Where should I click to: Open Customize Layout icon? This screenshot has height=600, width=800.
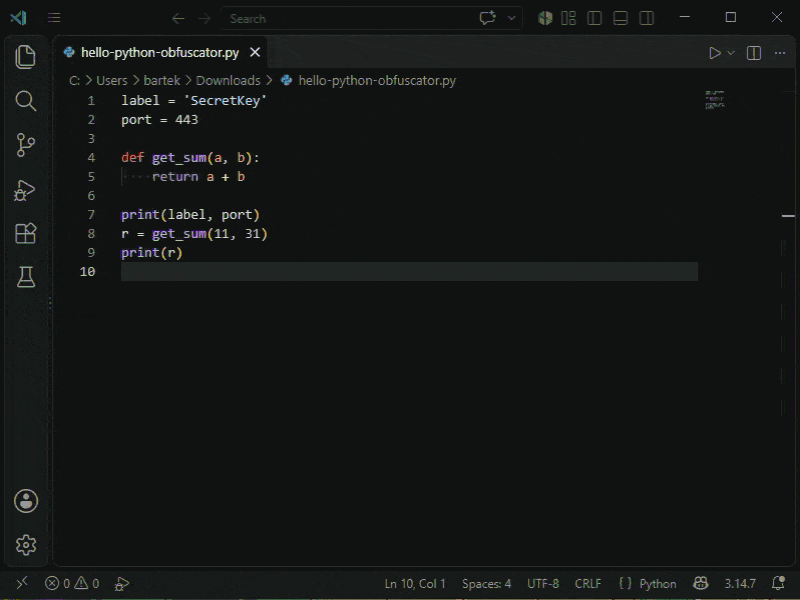coord(568,18)
